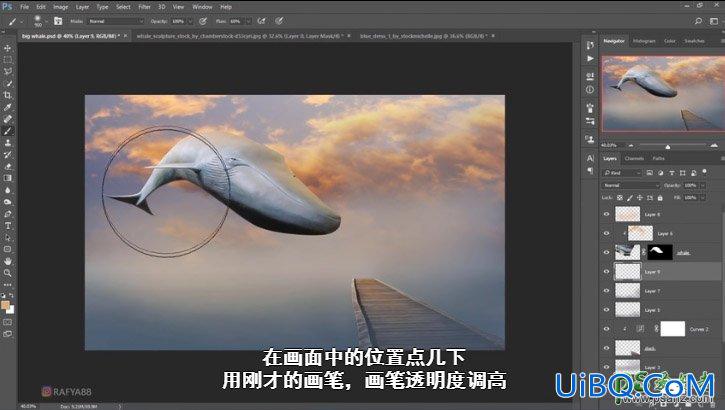Select the Rectangular Marquee tool
The width and height of the screenshot is (725, 410).
8,60
